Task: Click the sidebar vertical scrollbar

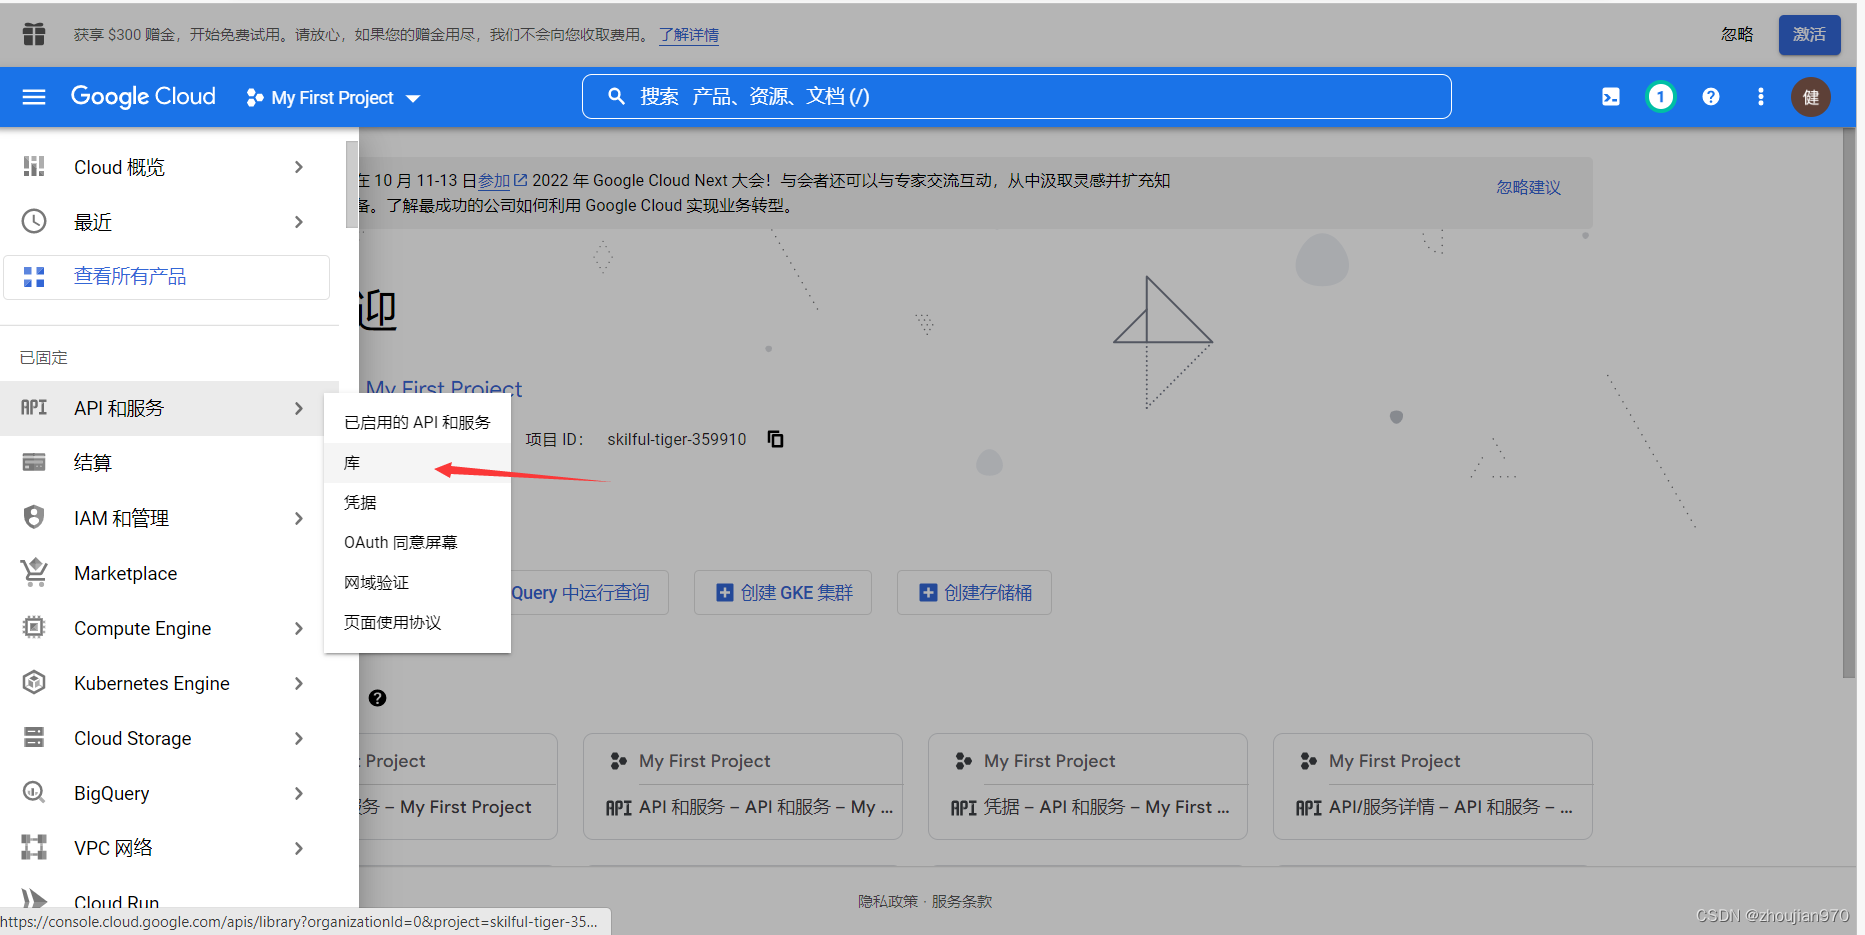Action: click(352, 185)
